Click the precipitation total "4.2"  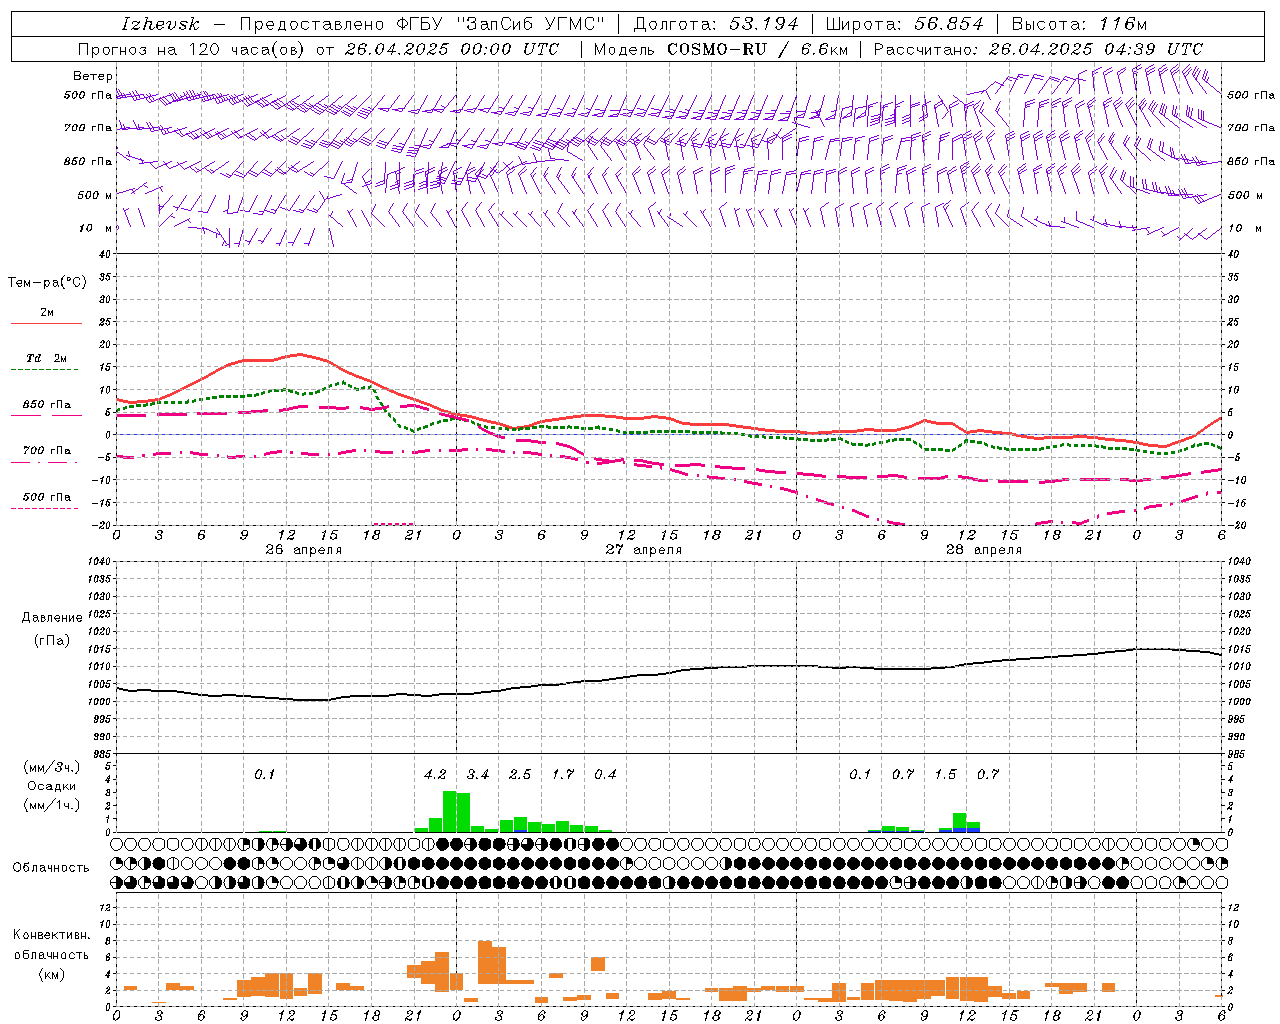click(435, 775)
